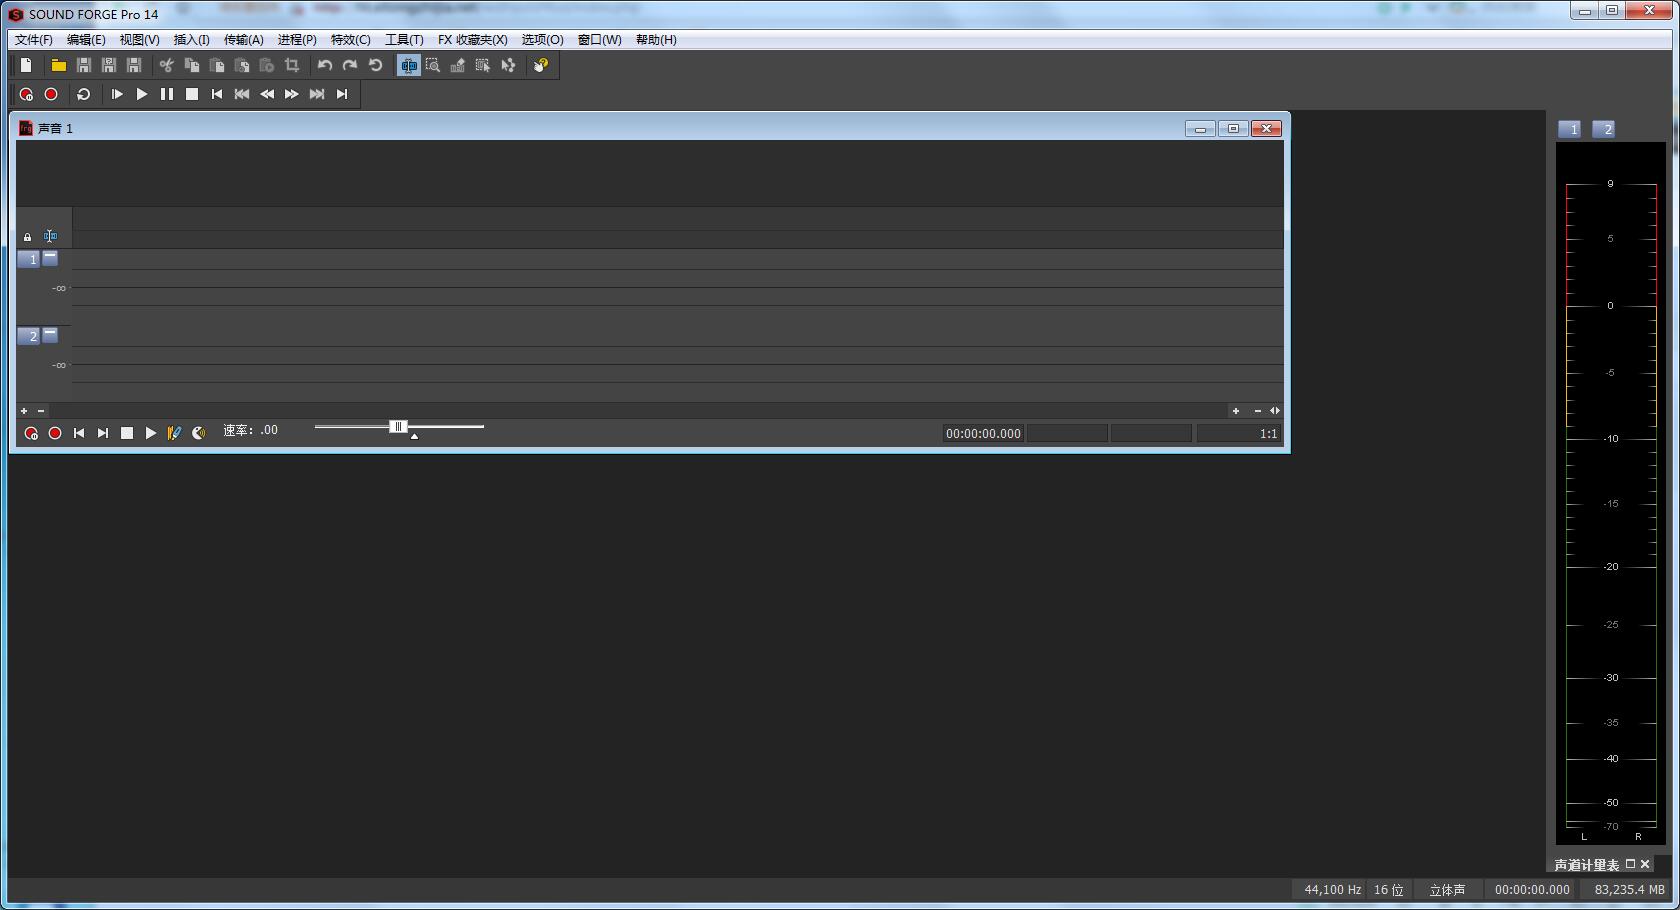This screenshot has height=910, width=1680.
Task: Click the New file icon in toolbar
Action: [26, 65]
